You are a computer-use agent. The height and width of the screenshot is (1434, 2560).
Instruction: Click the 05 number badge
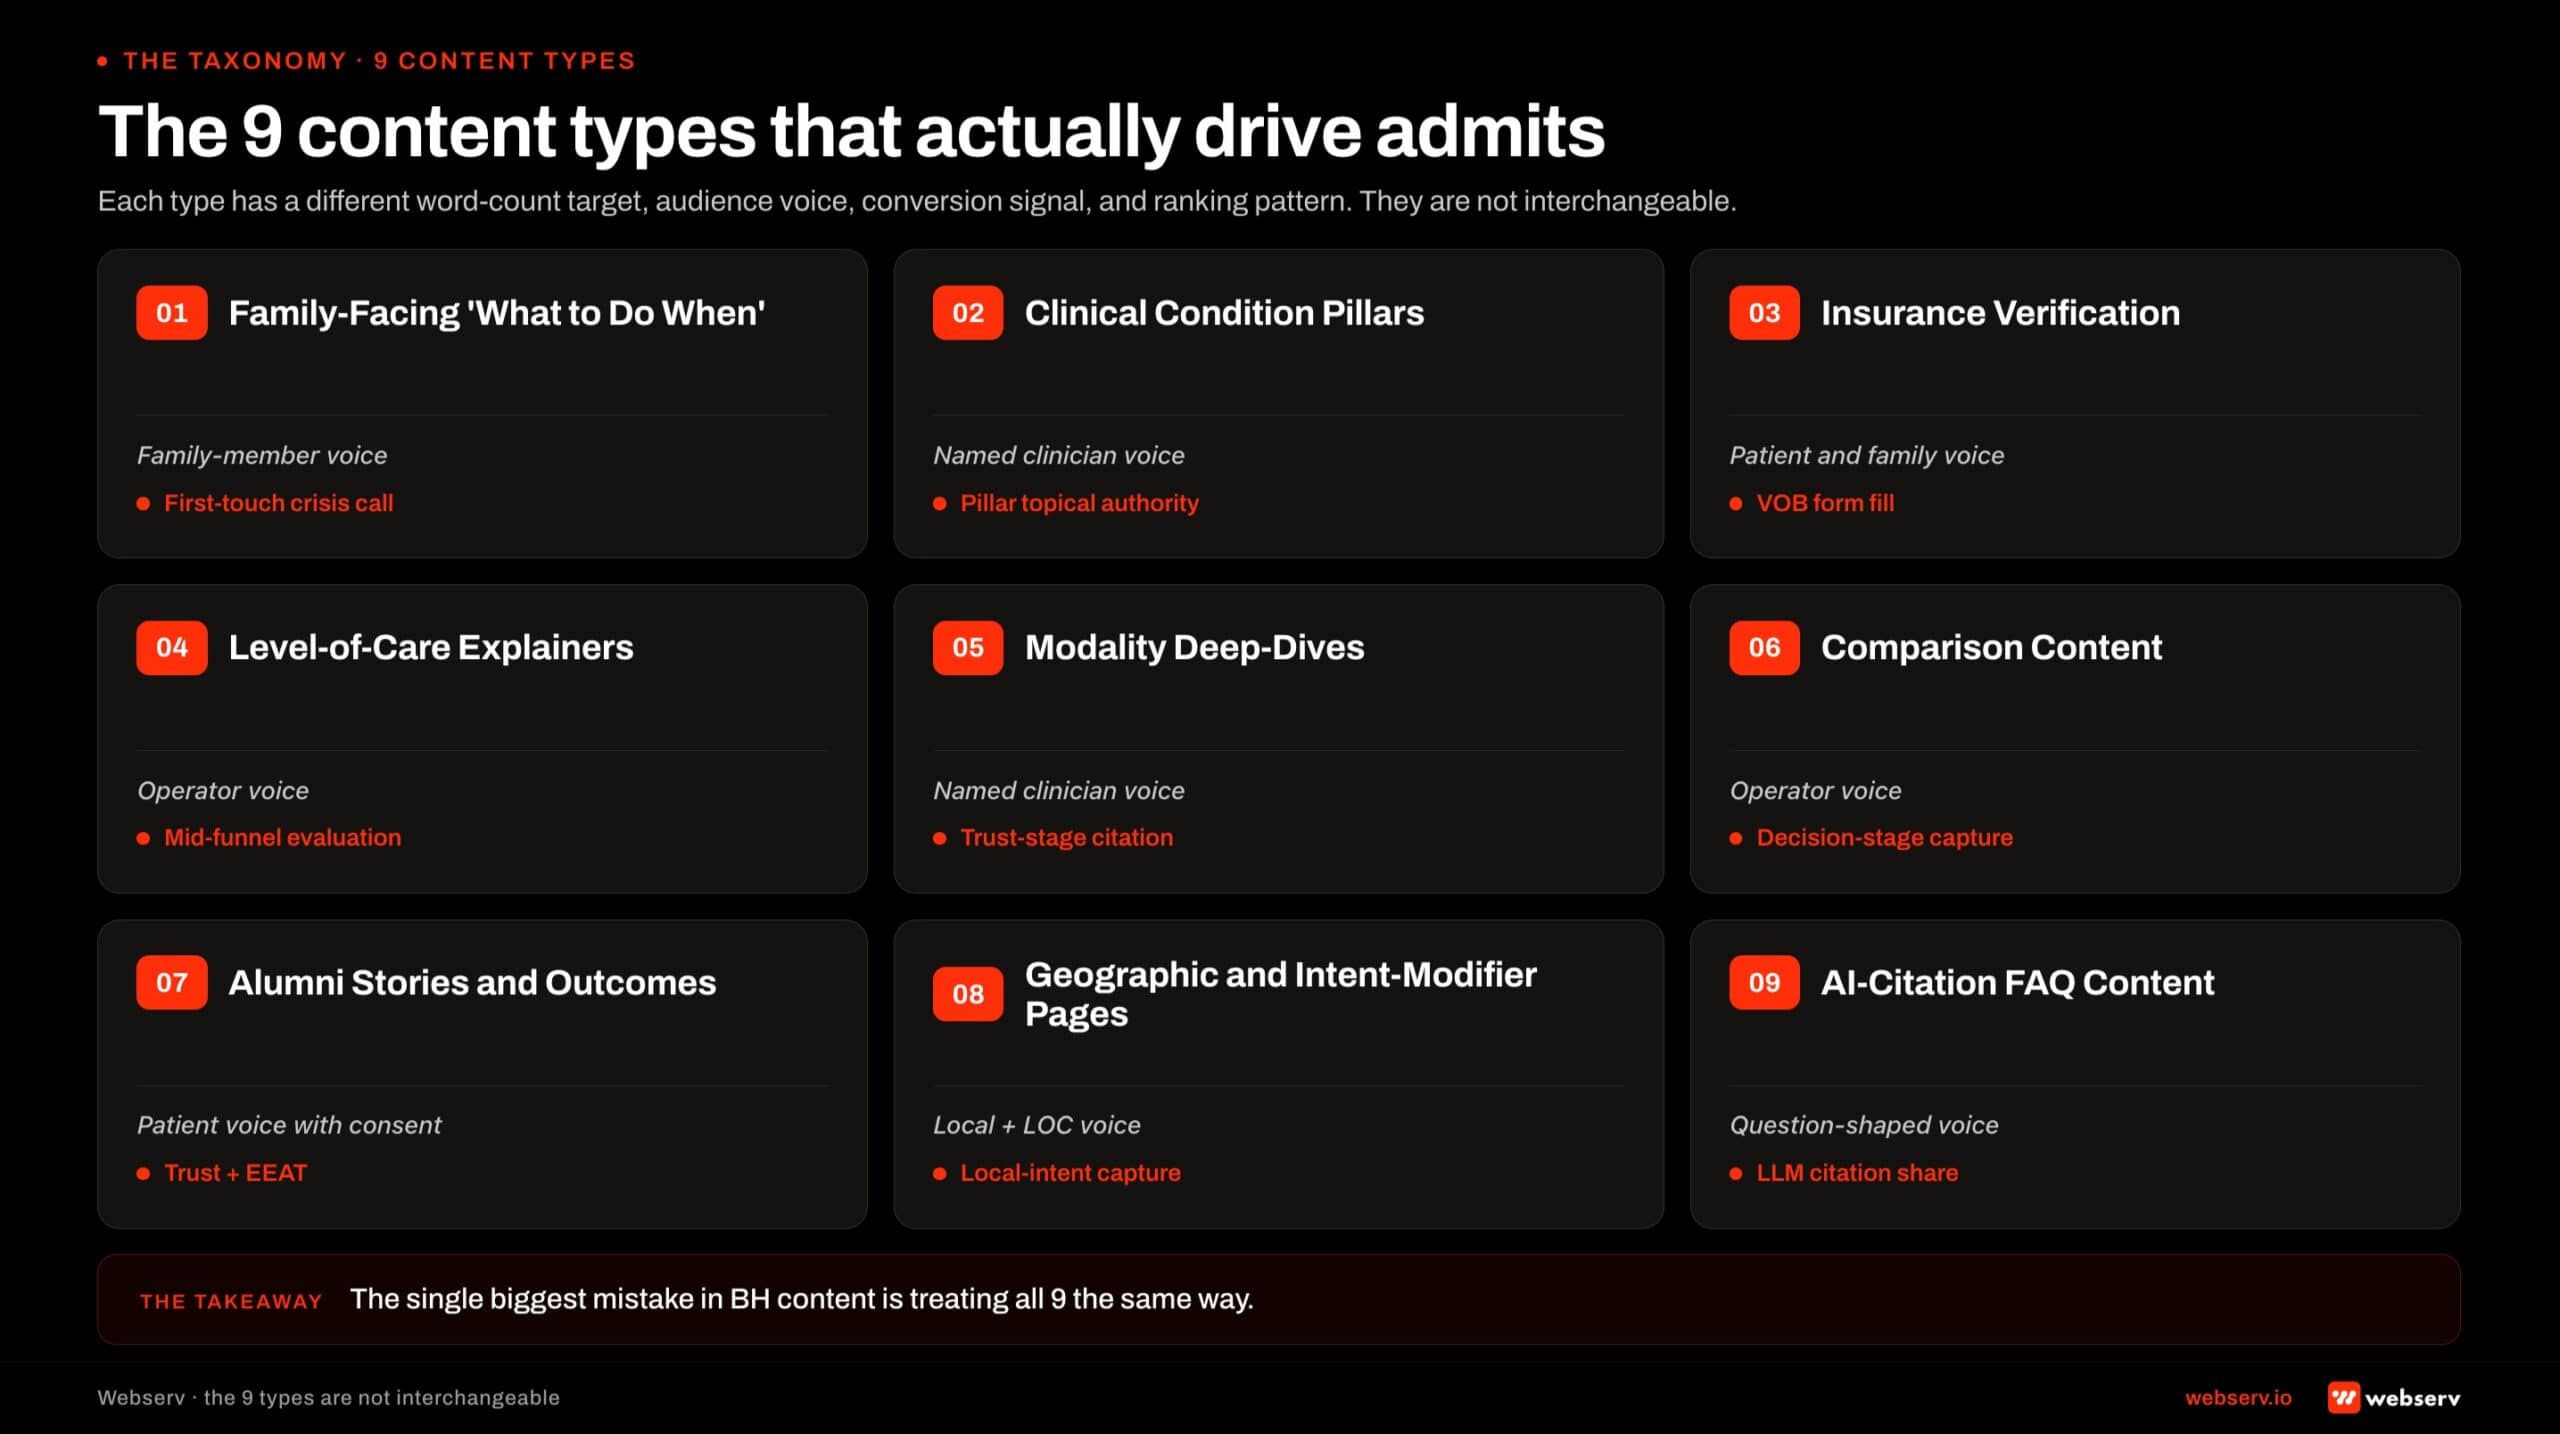tap(968, 648)
